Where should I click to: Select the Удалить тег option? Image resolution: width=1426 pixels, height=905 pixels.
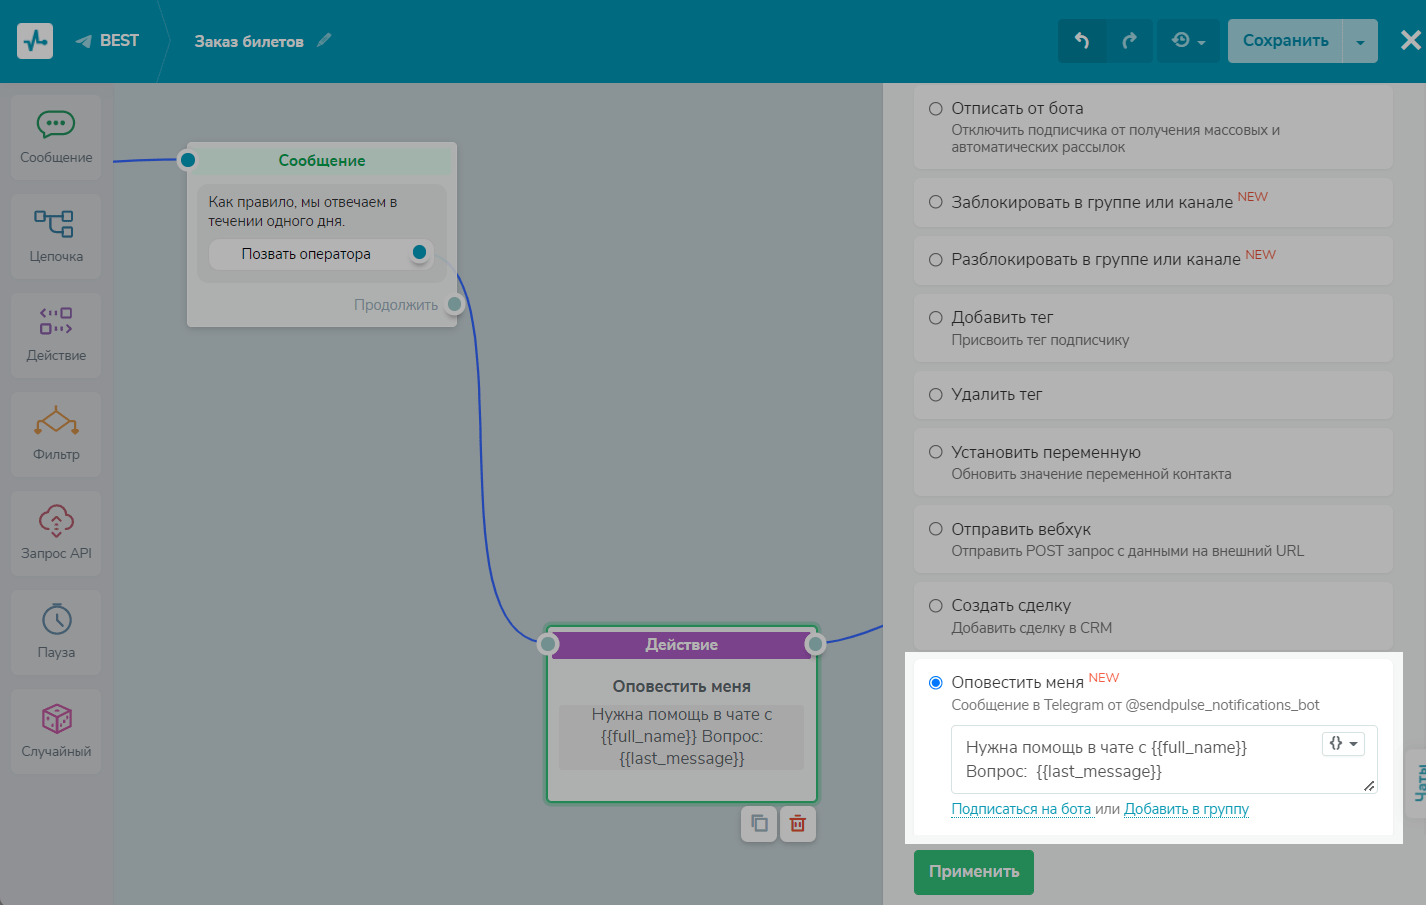pos(1153,395)
